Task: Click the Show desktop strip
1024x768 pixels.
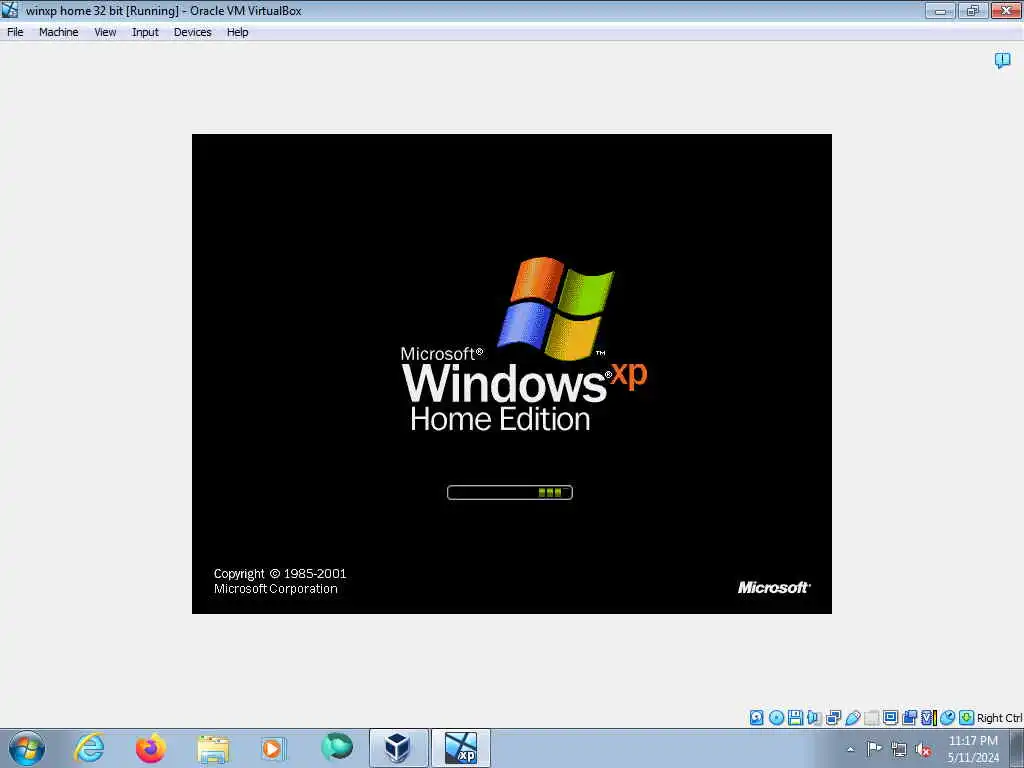Action: click(1017, 748)
